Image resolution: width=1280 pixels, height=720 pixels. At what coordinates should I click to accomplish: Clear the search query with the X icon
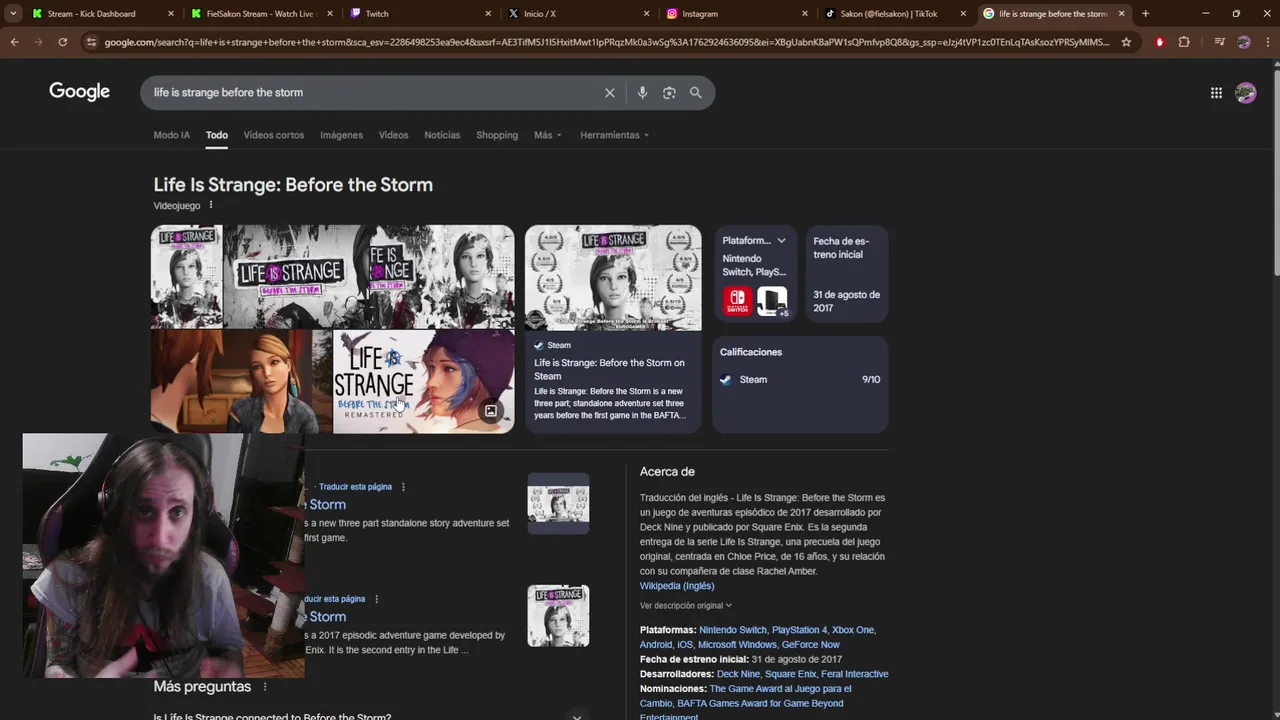609,92
